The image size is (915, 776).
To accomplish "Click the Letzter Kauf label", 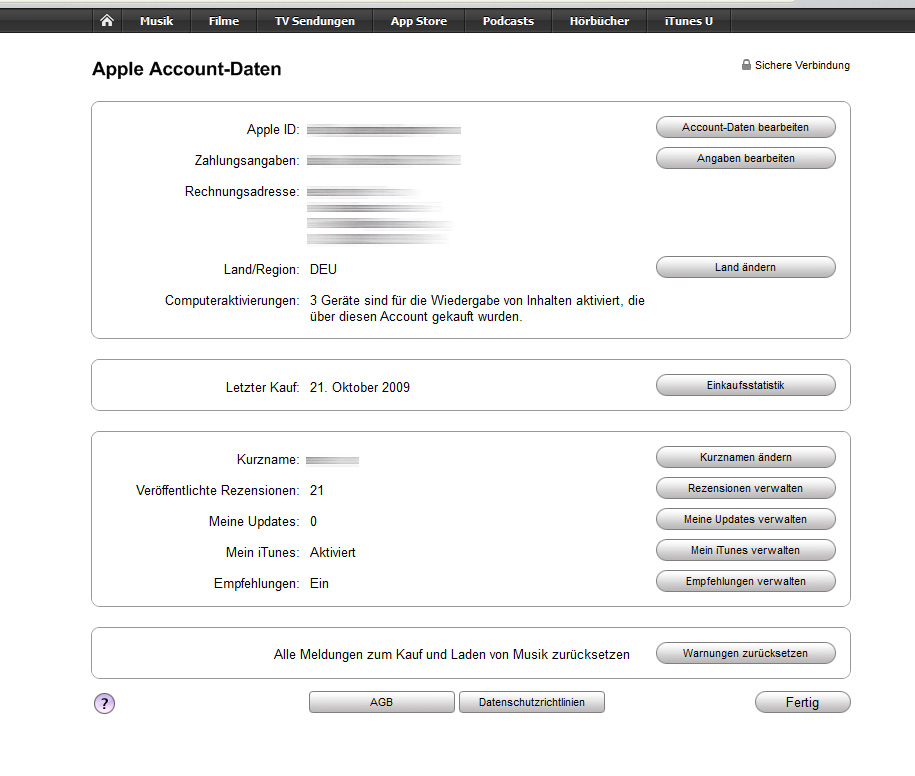I will click(x=263, y=387).
